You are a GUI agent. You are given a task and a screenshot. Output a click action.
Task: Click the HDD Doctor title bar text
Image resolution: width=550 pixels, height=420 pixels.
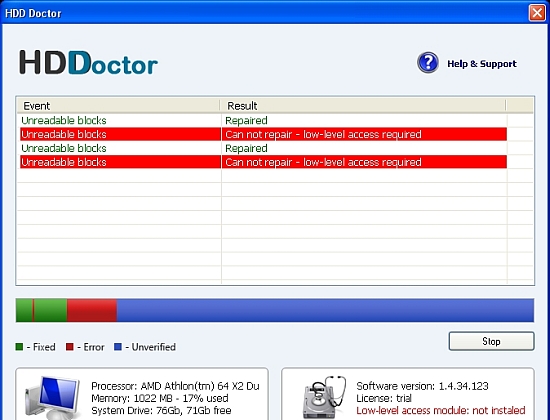[x=33, y=13]
